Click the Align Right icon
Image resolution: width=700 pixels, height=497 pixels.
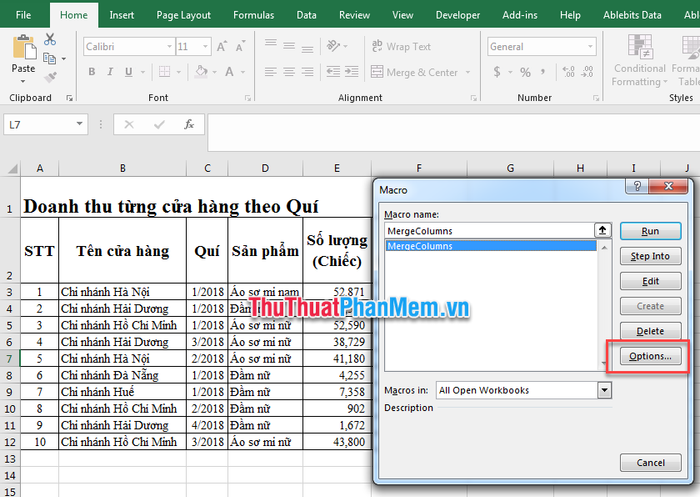pyautogui.click(x=307, y=71)
